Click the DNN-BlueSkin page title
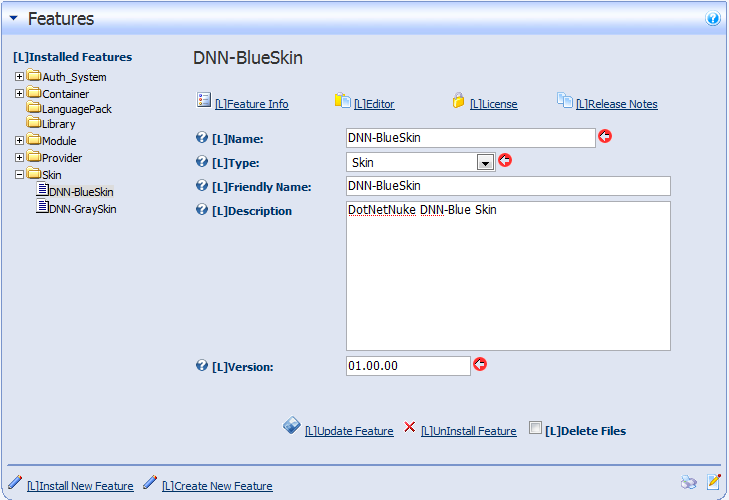The height and width of the screenshot is (500, 729). 248,58
